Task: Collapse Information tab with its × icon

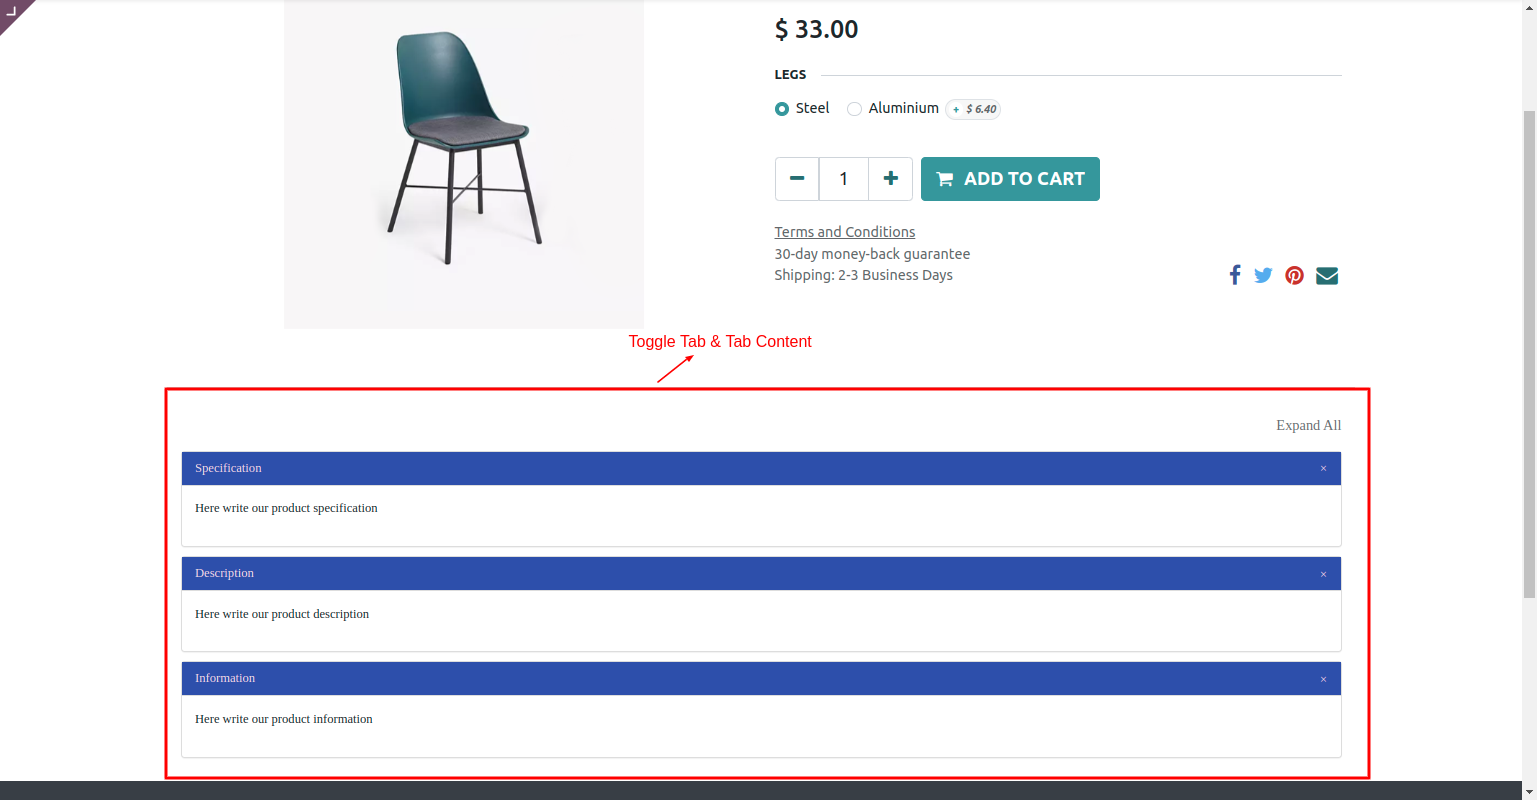Action: pos(1323,679)
